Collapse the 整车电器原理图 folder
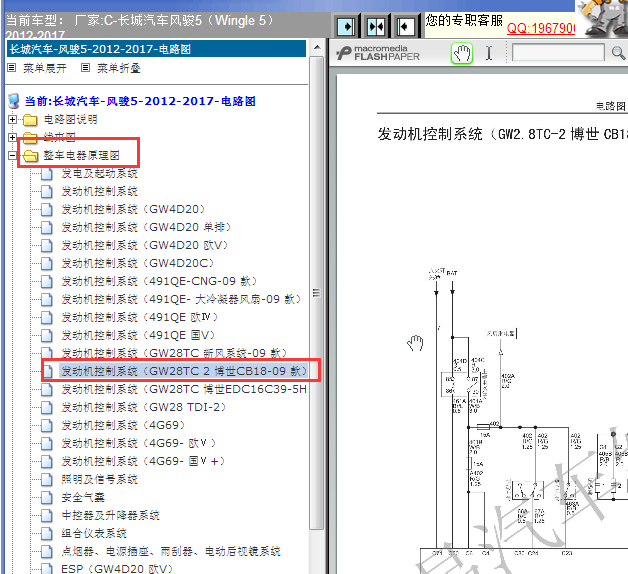 pyautogui.click(x=12, y=155)
